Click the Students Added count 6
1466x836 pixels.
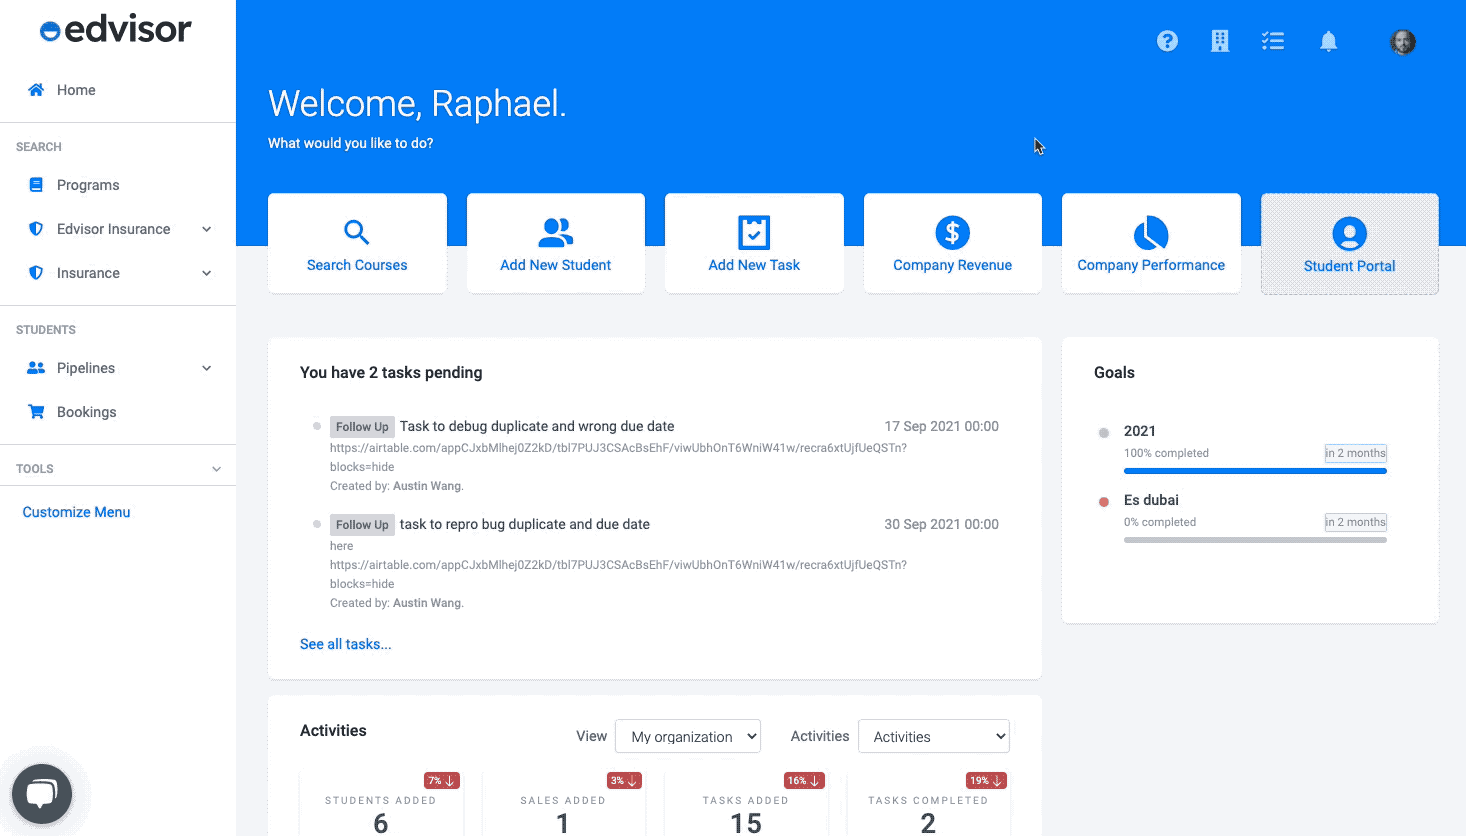(x=380, y=823)
